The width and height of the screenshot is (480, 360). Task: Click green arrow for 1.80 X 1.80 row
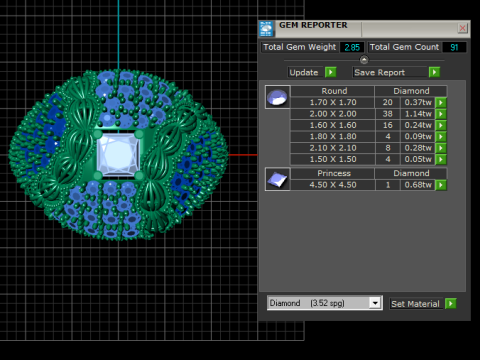441,137
